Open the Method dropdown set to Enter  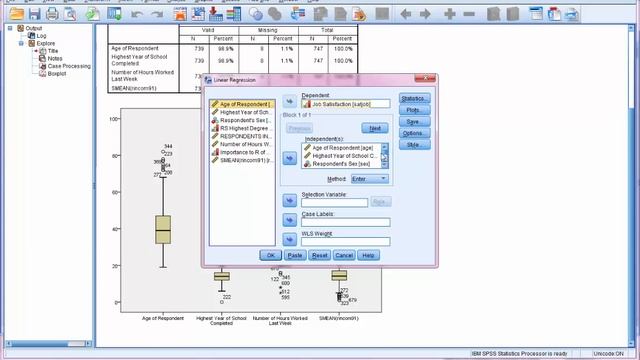click(370, 179)
